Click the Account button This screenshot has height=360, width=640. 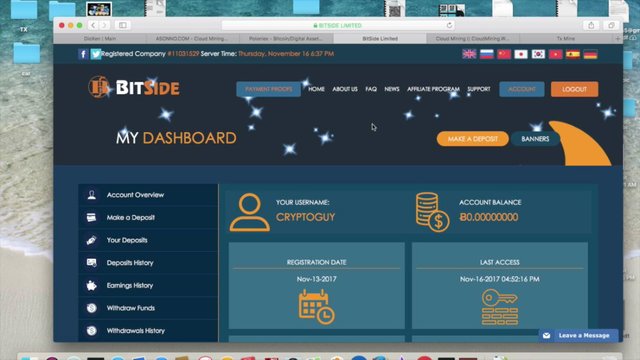pos(522,89)
